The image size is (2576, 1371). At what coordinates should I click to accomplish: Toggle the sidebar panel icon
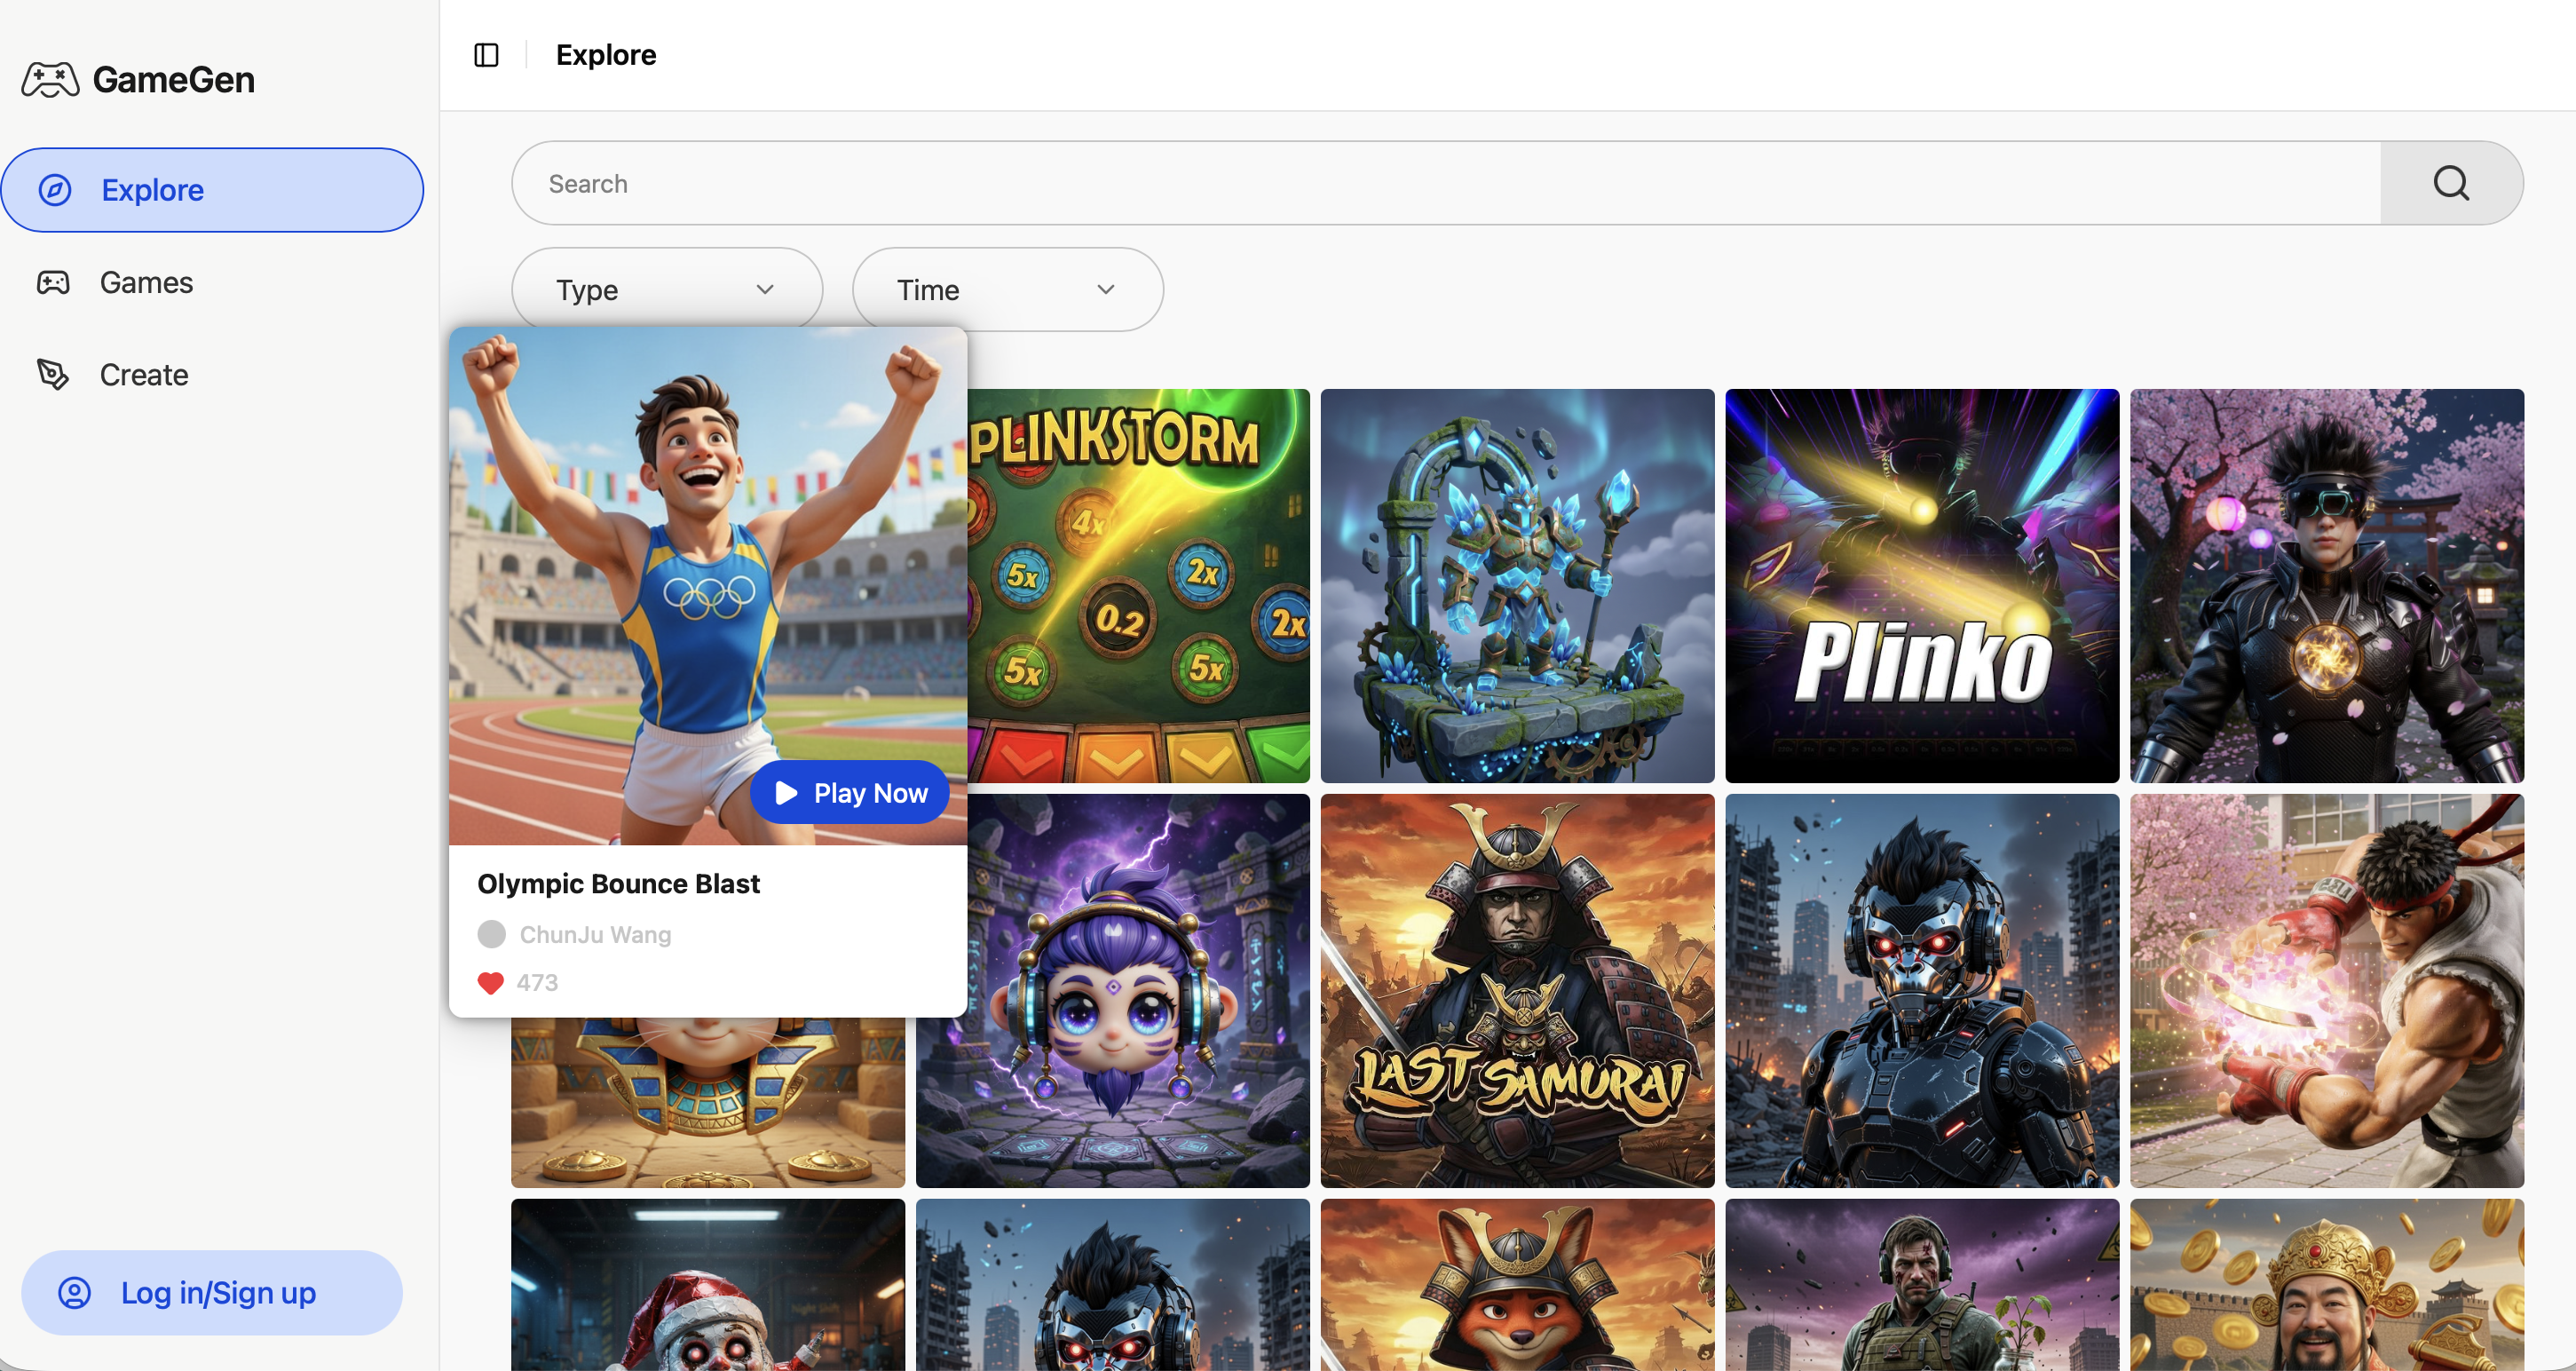pos(486,55)
